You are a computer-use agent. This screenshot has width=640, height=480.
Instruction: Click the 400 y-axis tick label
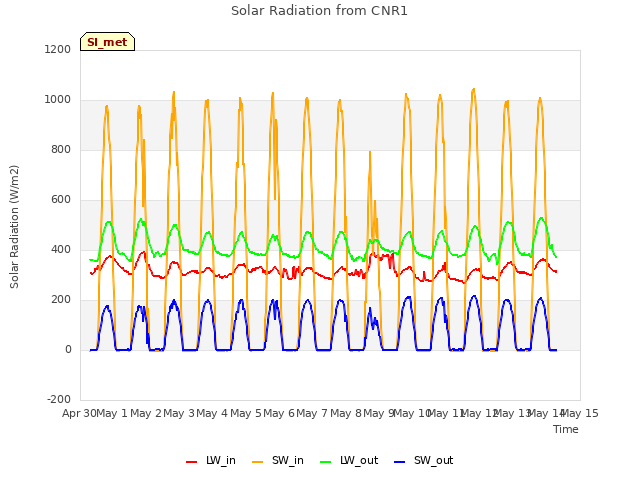coord(61,249)
